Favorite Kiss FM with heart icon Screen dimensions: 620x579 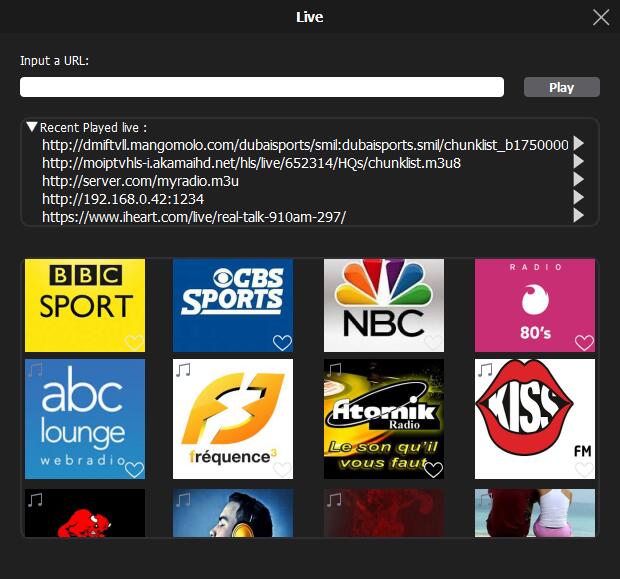[x=584, y=470]
